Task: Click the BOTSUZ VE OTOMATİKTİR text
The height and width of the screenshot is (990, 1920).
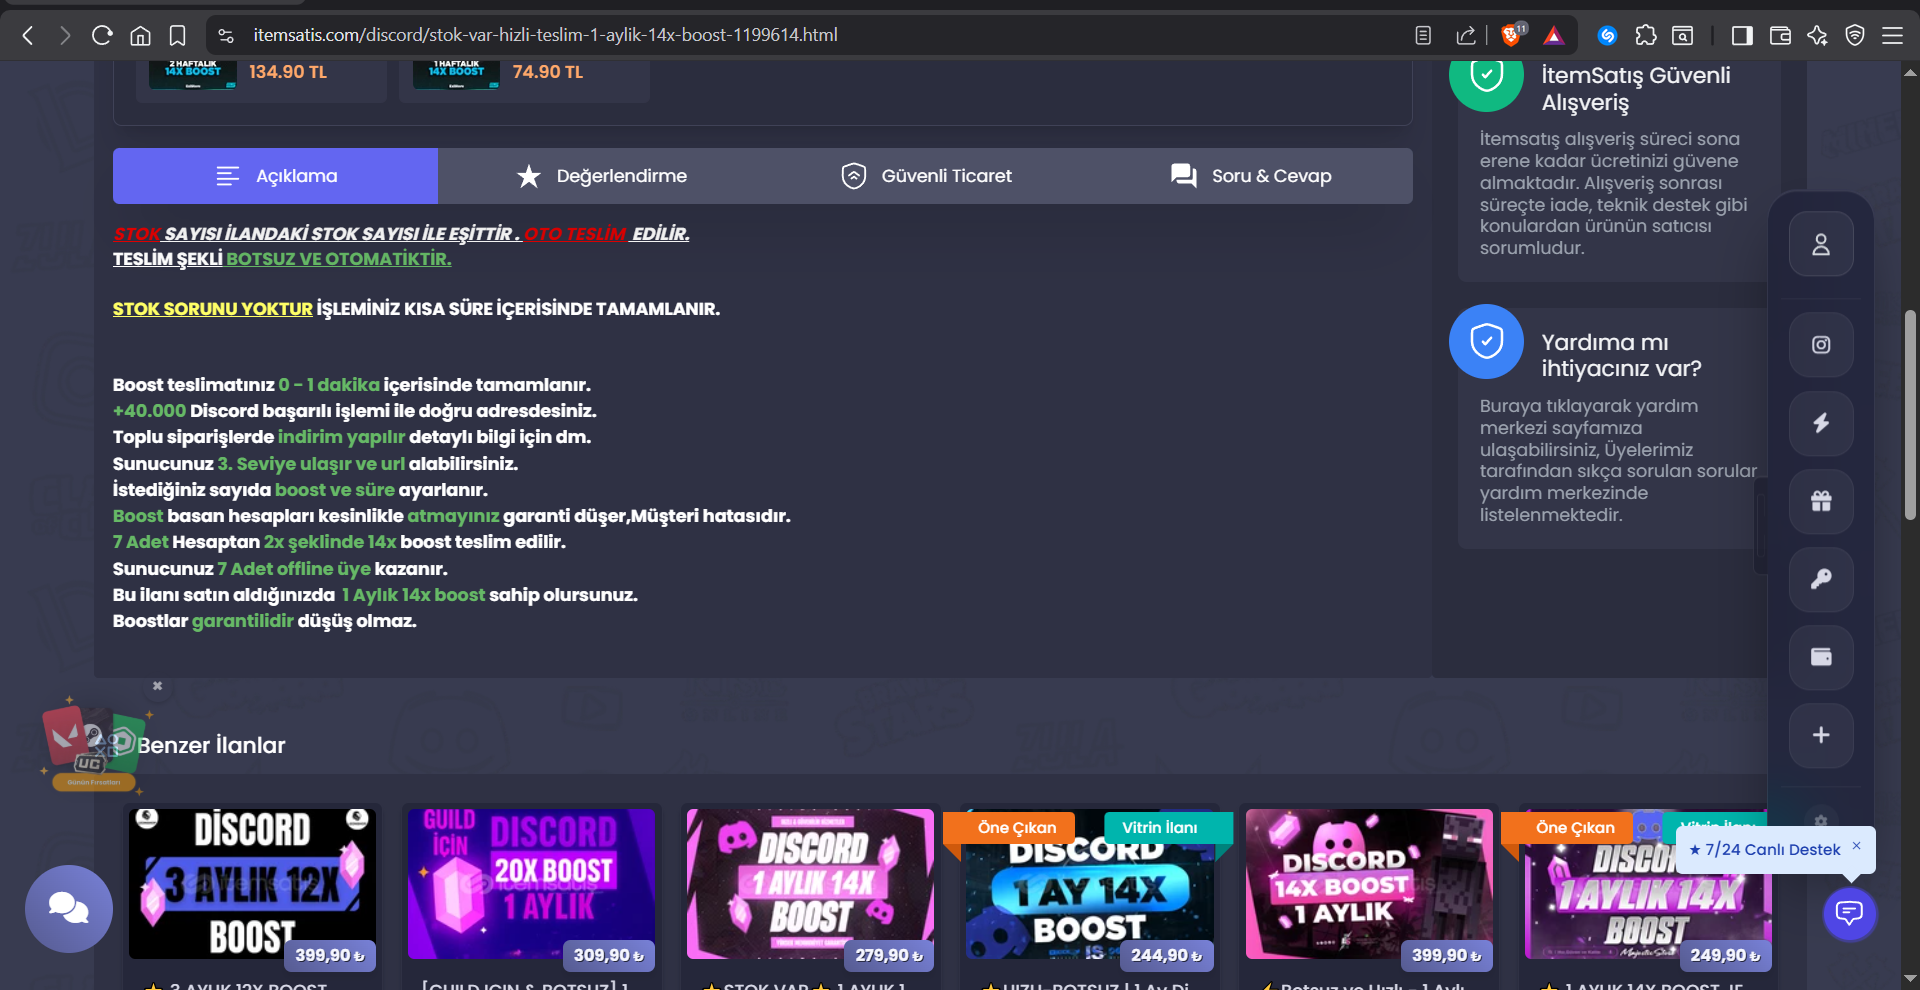Action: [339, 259]
